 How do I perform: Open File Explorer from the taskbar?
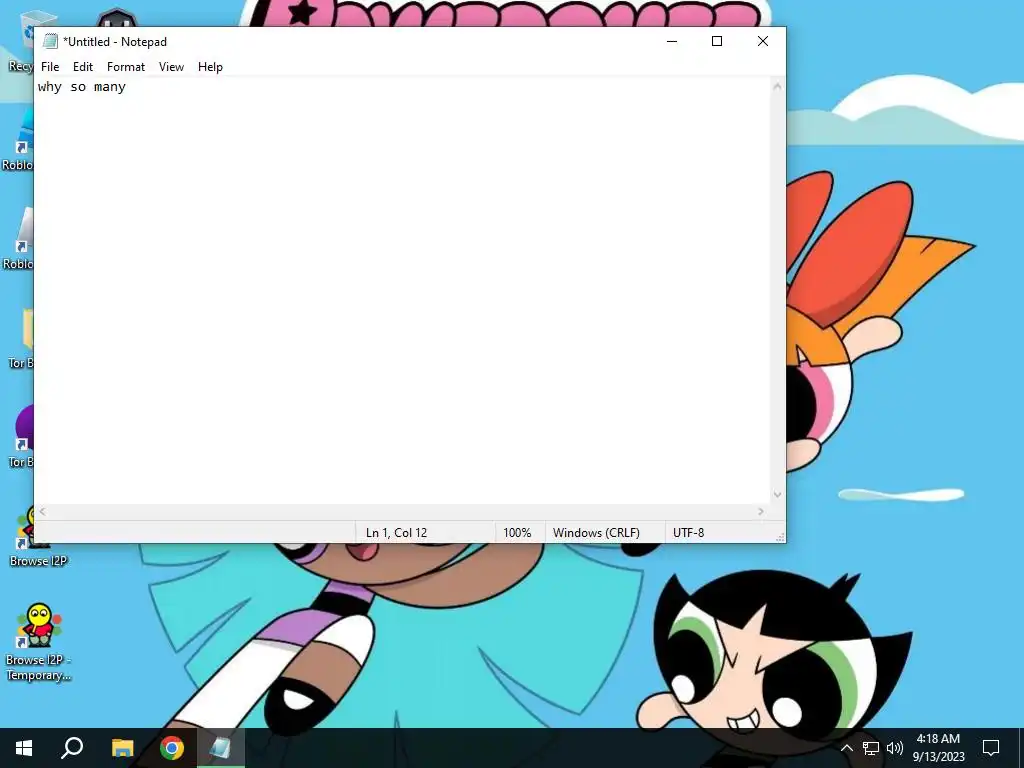click(x=122, y=748)
